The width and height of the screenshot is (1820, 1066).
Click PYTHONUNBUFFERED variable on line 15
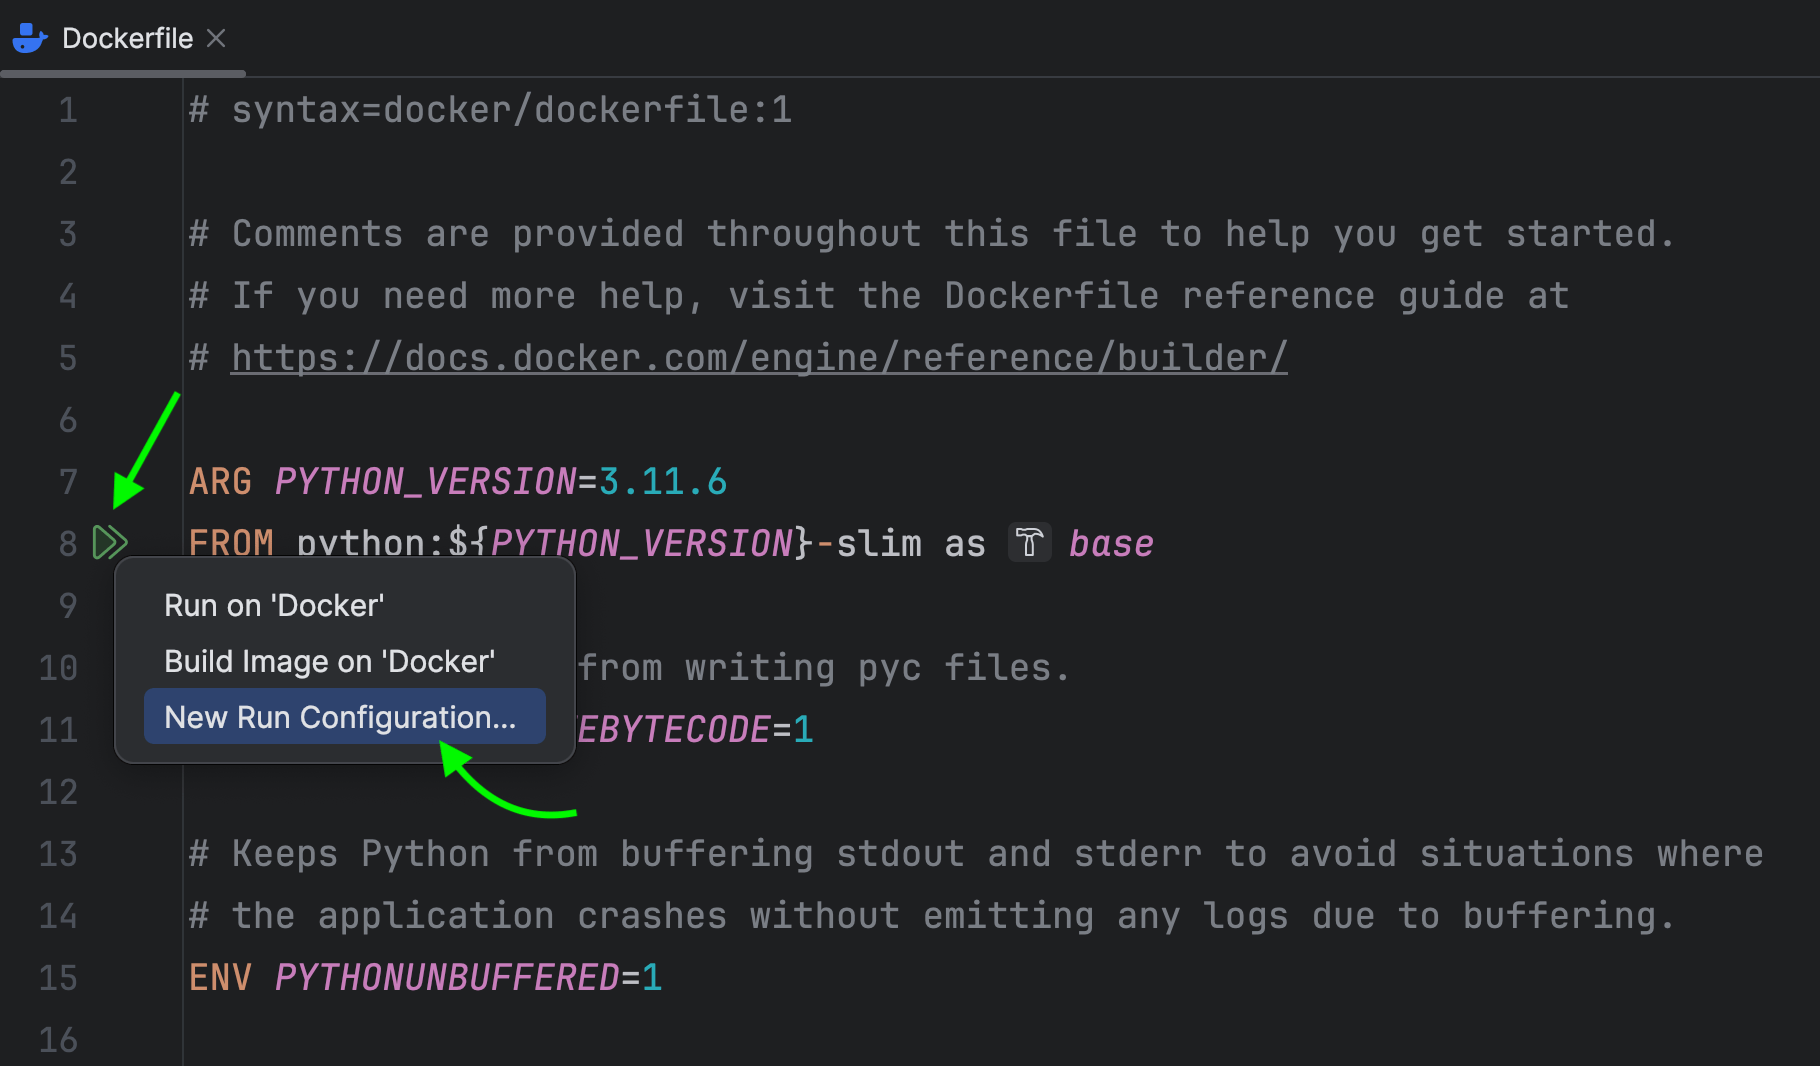pyautogui.click(x=447, y=978)
